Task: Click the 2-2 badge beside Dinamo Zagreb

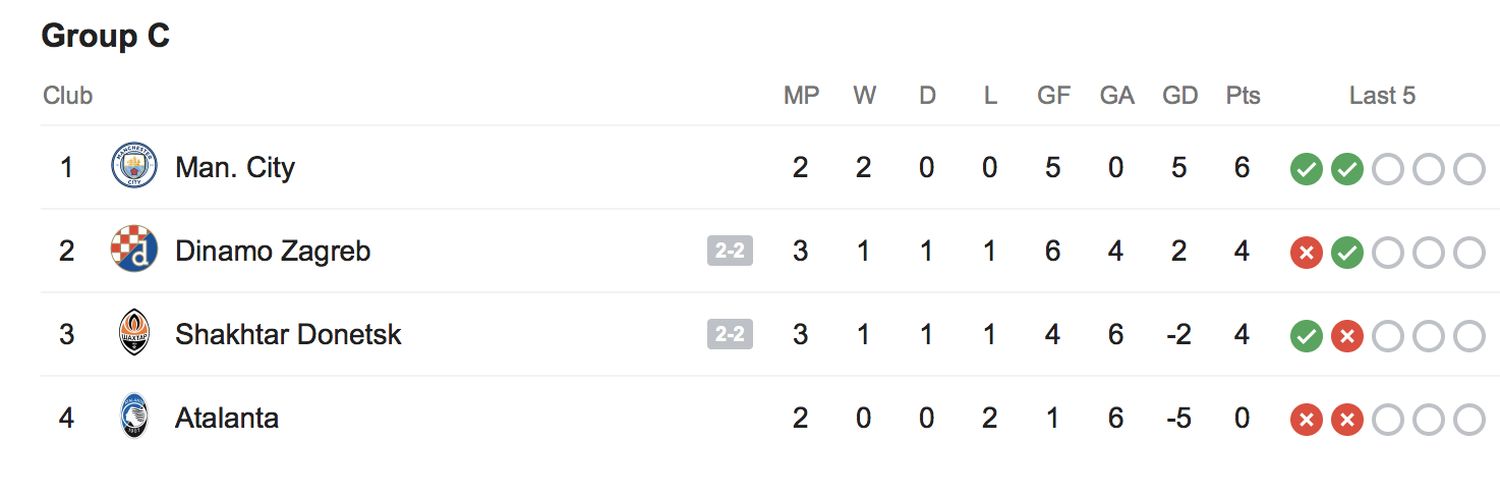Action: coord(730,251)
